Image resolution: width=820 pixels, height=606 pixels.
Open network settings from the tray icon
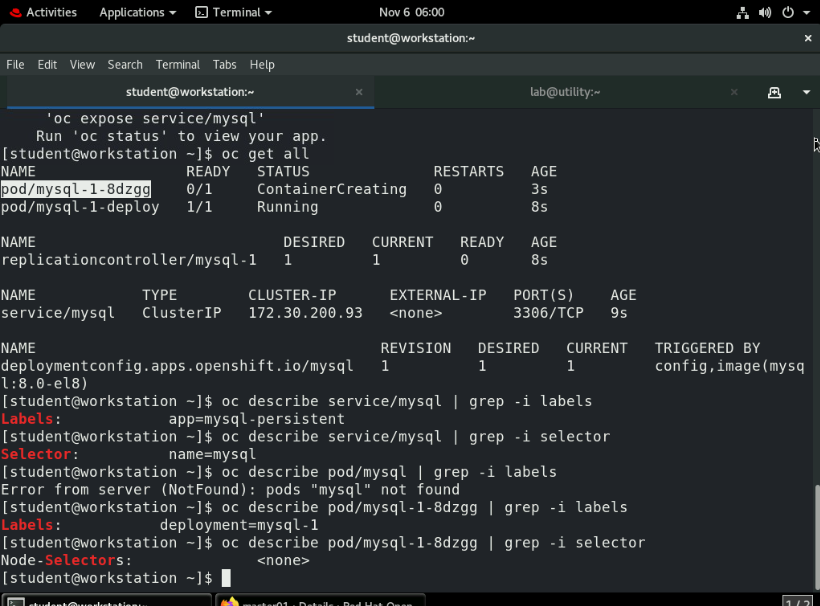(742, 12)
